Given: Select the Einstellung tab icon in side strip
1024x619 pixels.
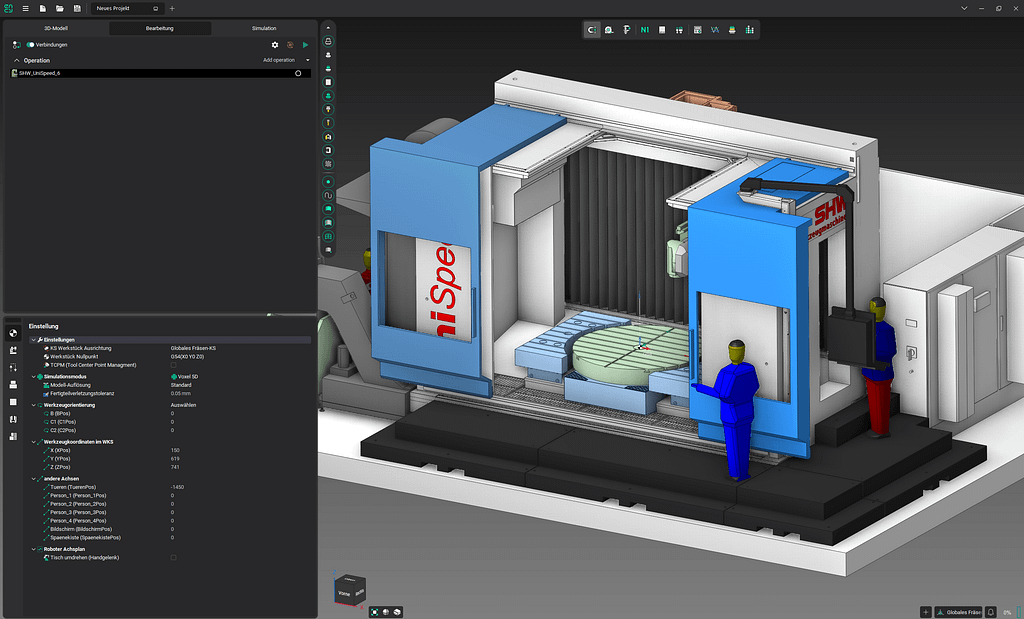Looking at the screenshot, I should tap(13, 333).
